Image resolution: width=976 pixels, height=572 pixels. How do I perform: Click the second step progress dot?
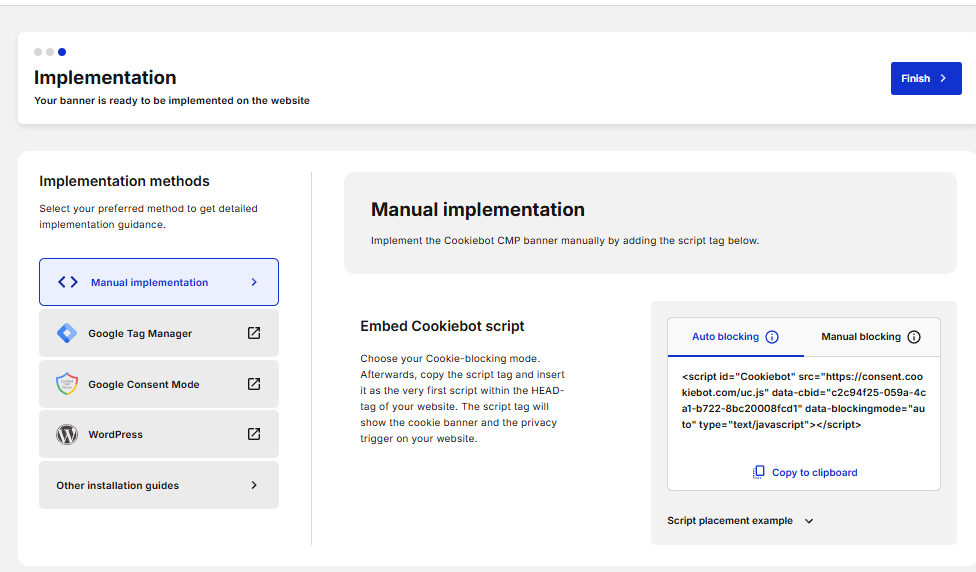tap(50, 52)
